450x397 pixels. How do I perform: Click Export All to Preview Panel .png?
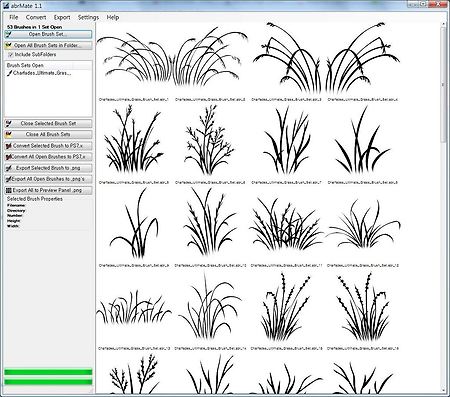coord(48,190)
